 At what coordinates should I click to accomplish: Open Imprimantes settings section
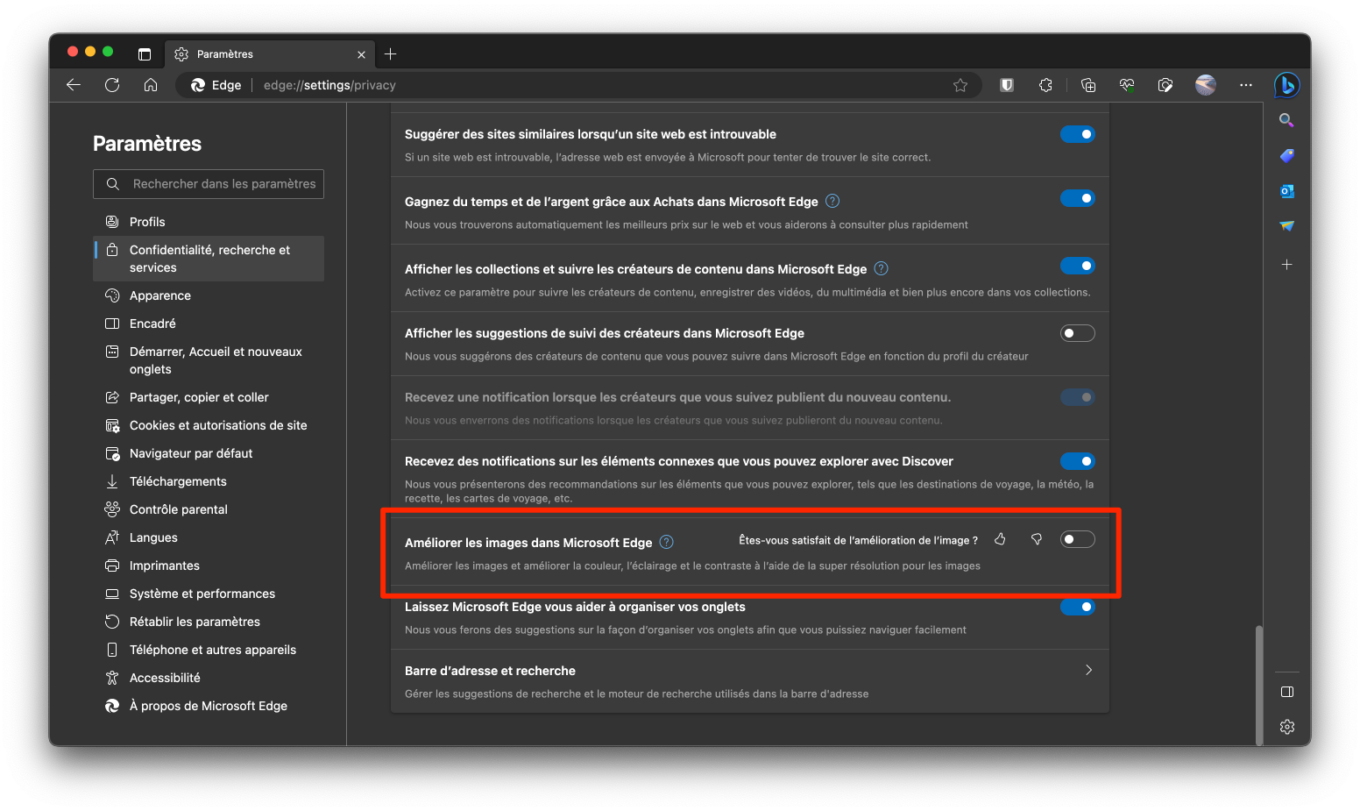[x=208, y=565]
